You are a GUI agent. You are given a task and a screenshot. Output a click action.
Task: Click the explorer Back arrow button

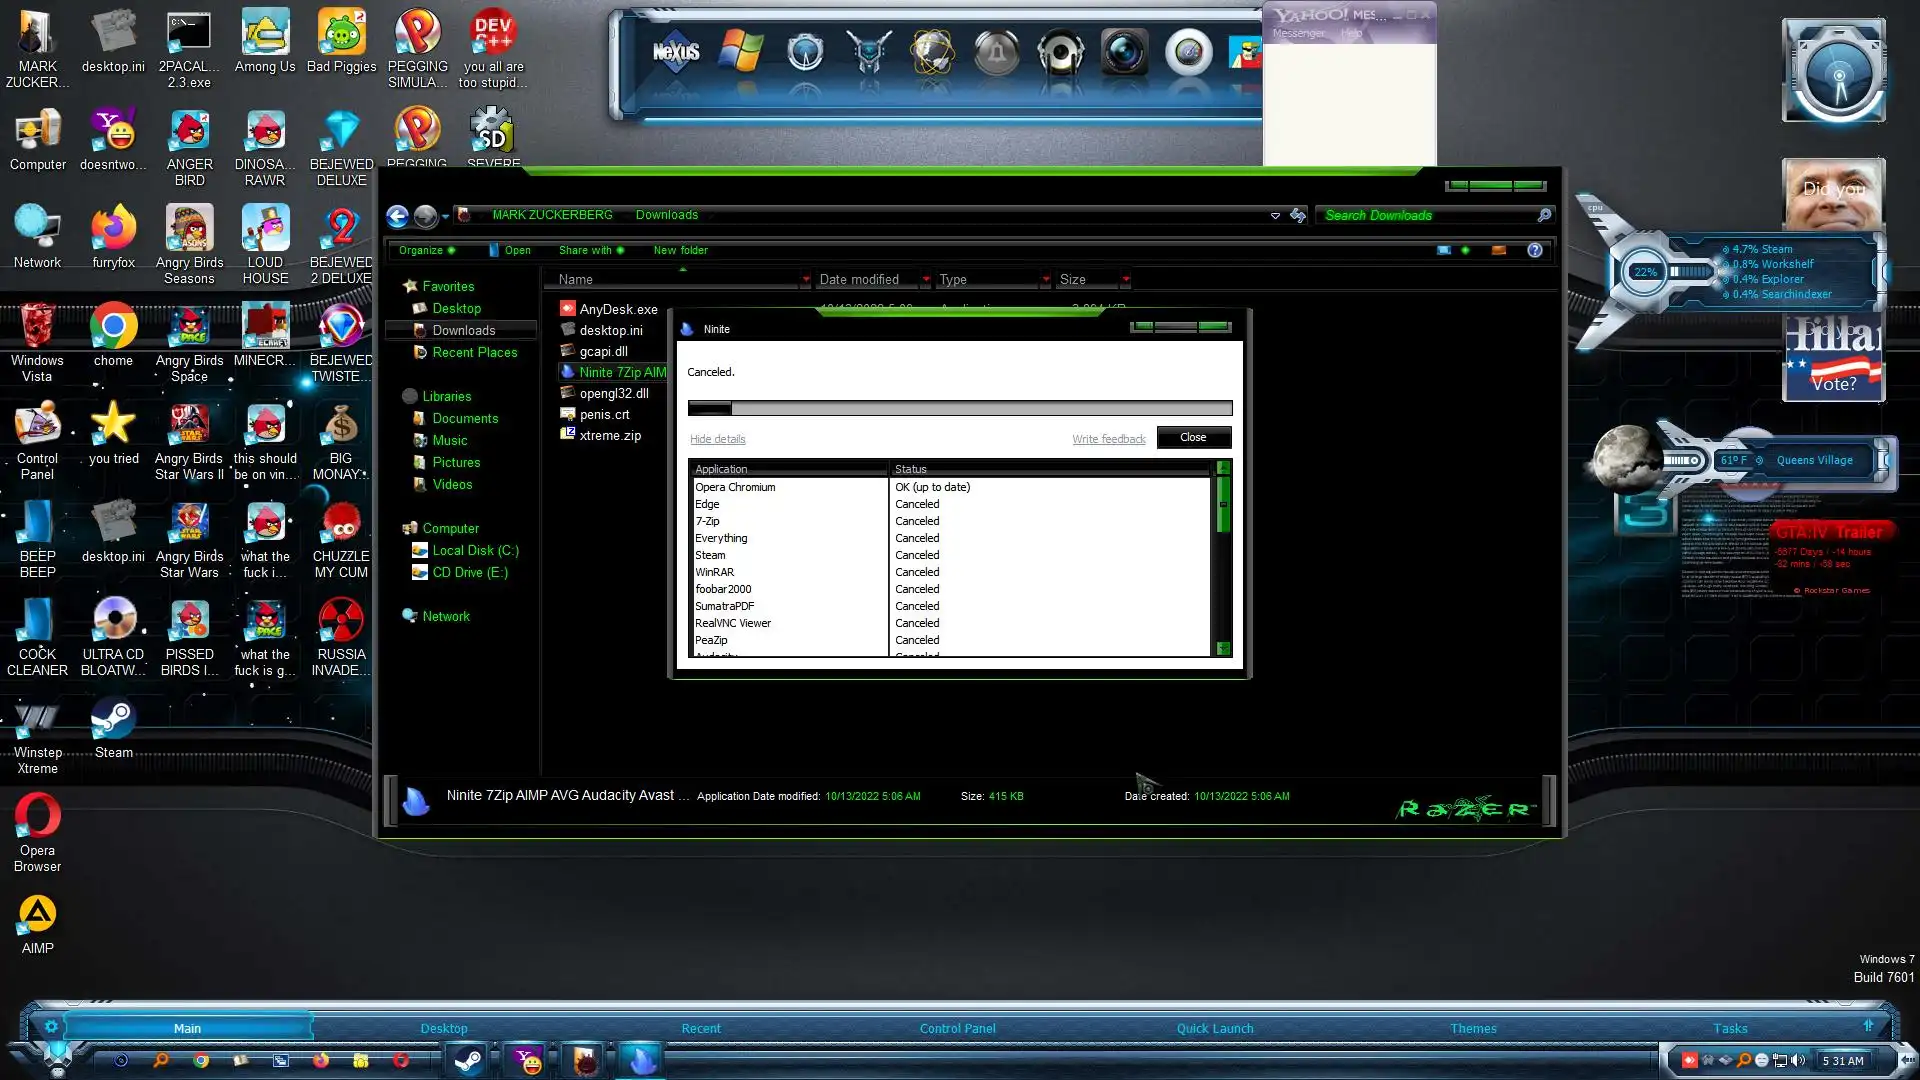pos(397,216)
